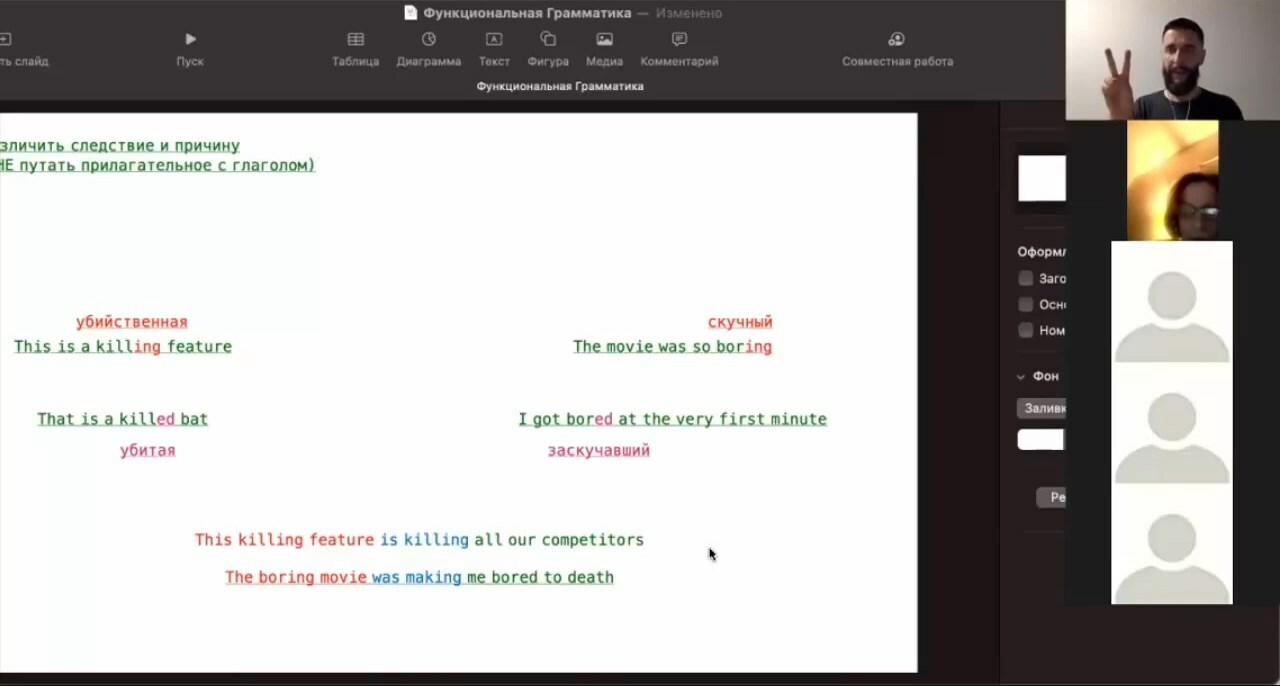This screenshot has width=1280, height=686.
Task: Toggle the Номер слайда checkbox
Action: pyautogui.click(x=1025, y=331)
